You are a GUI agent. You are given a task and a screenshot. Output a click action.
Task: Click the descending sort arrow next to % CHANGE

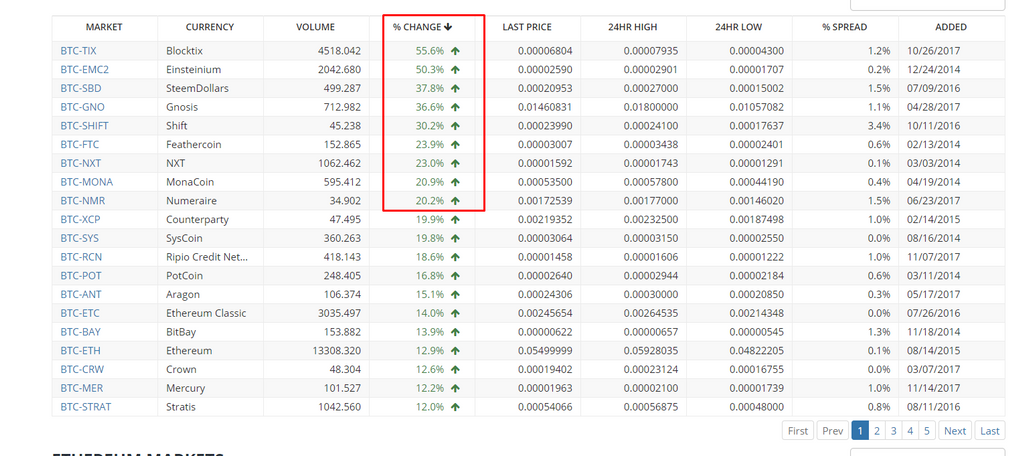click(x=447, y=27)
